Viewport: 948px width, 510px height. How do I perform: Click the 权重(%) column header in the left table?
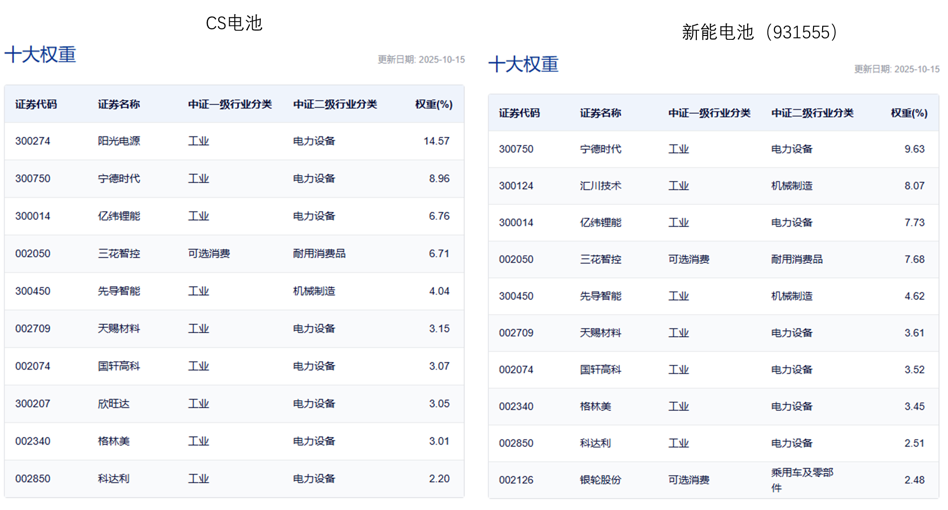point(433,104)
